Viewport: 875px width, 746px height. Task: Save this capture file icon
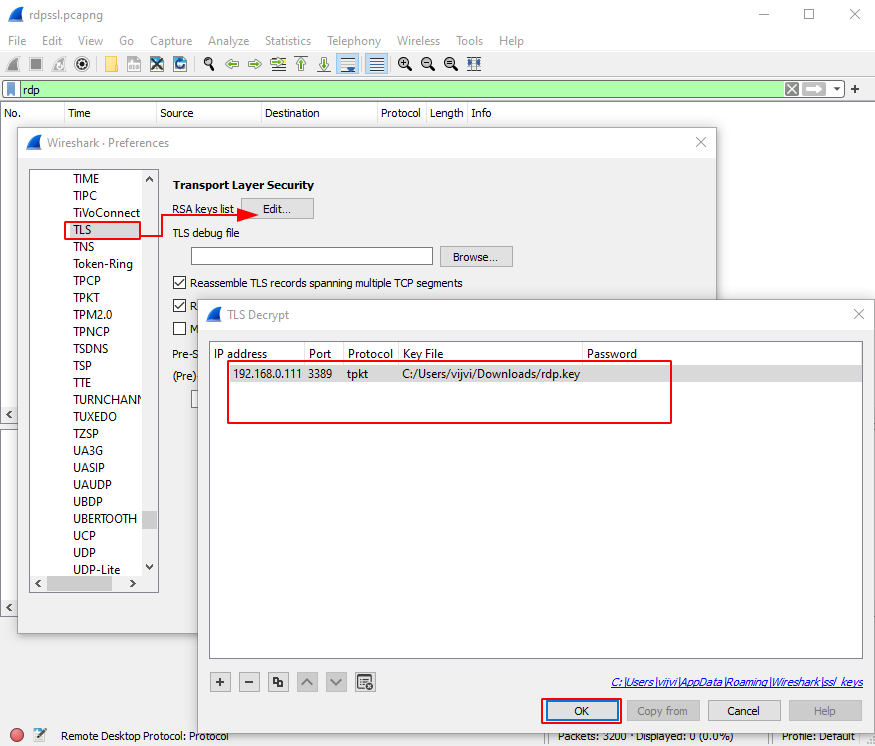134,64
